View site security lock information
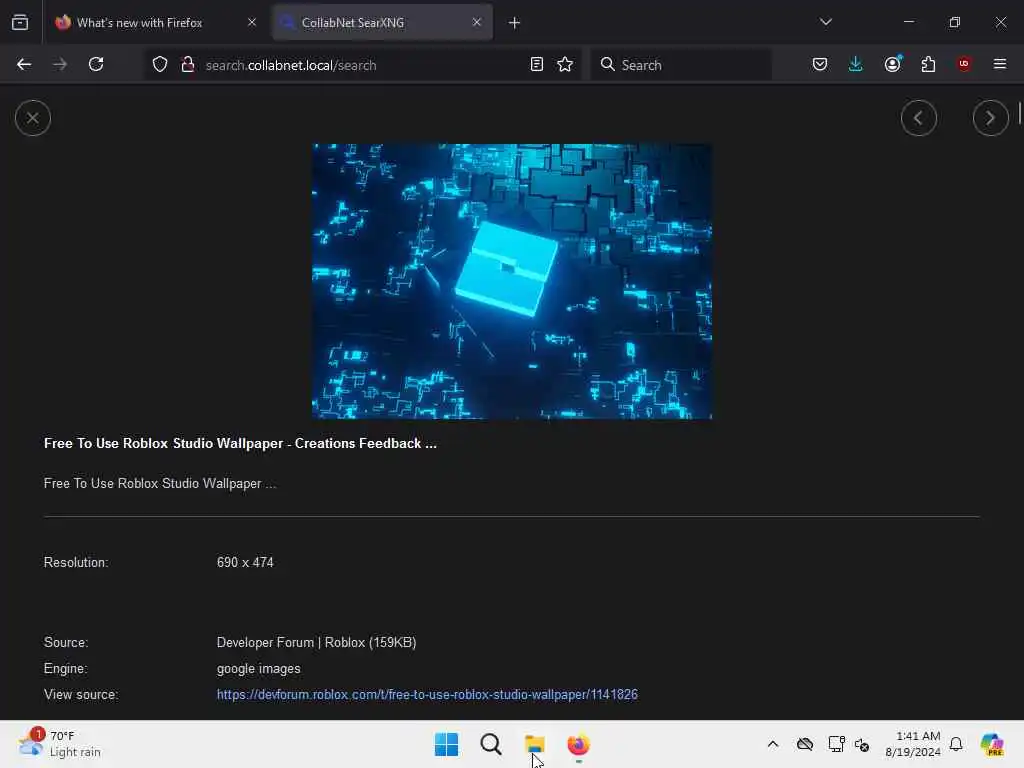 pyautogui.click(x=187, y=64)
